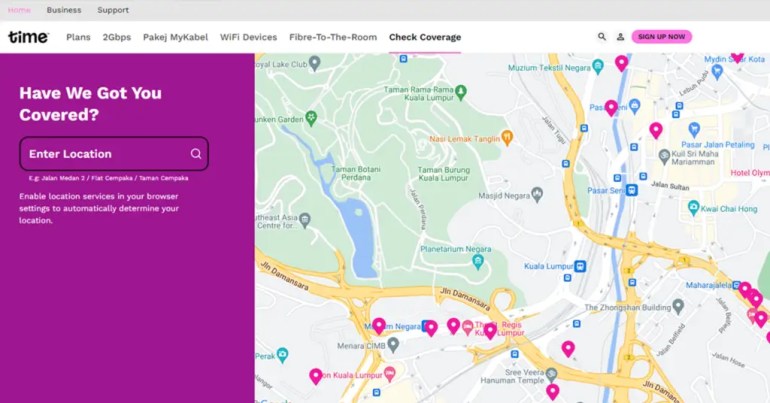This screenshot has height=403, width=770.
Task: Click the Masjid Negara map marker
Action: click(x=537, y=194)
